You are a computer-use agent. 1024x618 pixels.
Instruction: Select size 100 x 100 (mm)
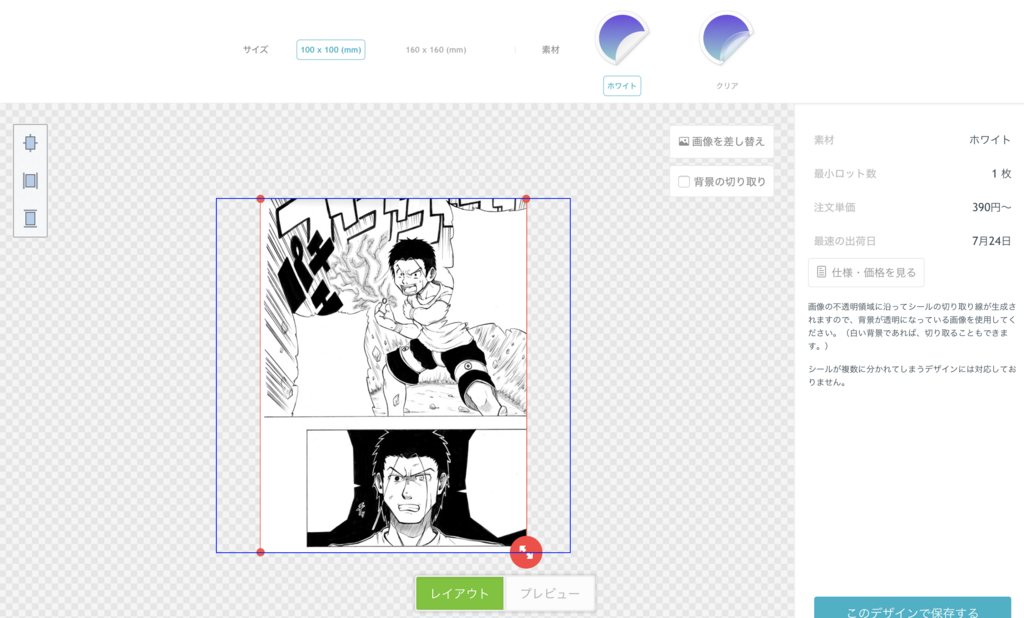pyautogui.click(x=330, y=50)
